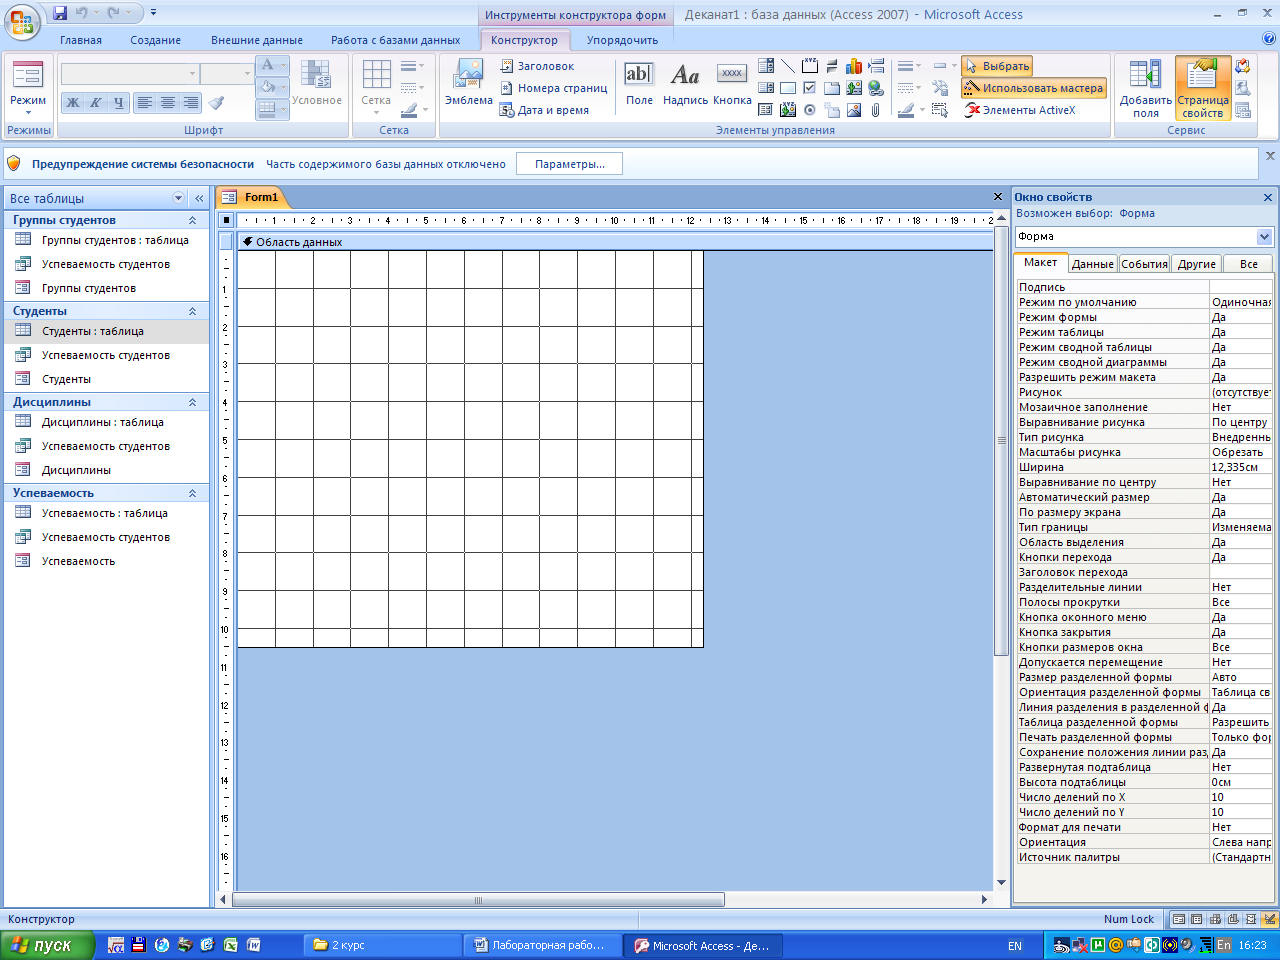
Task: Collapse the Успеваемость group
Action: tap(192, 493)
